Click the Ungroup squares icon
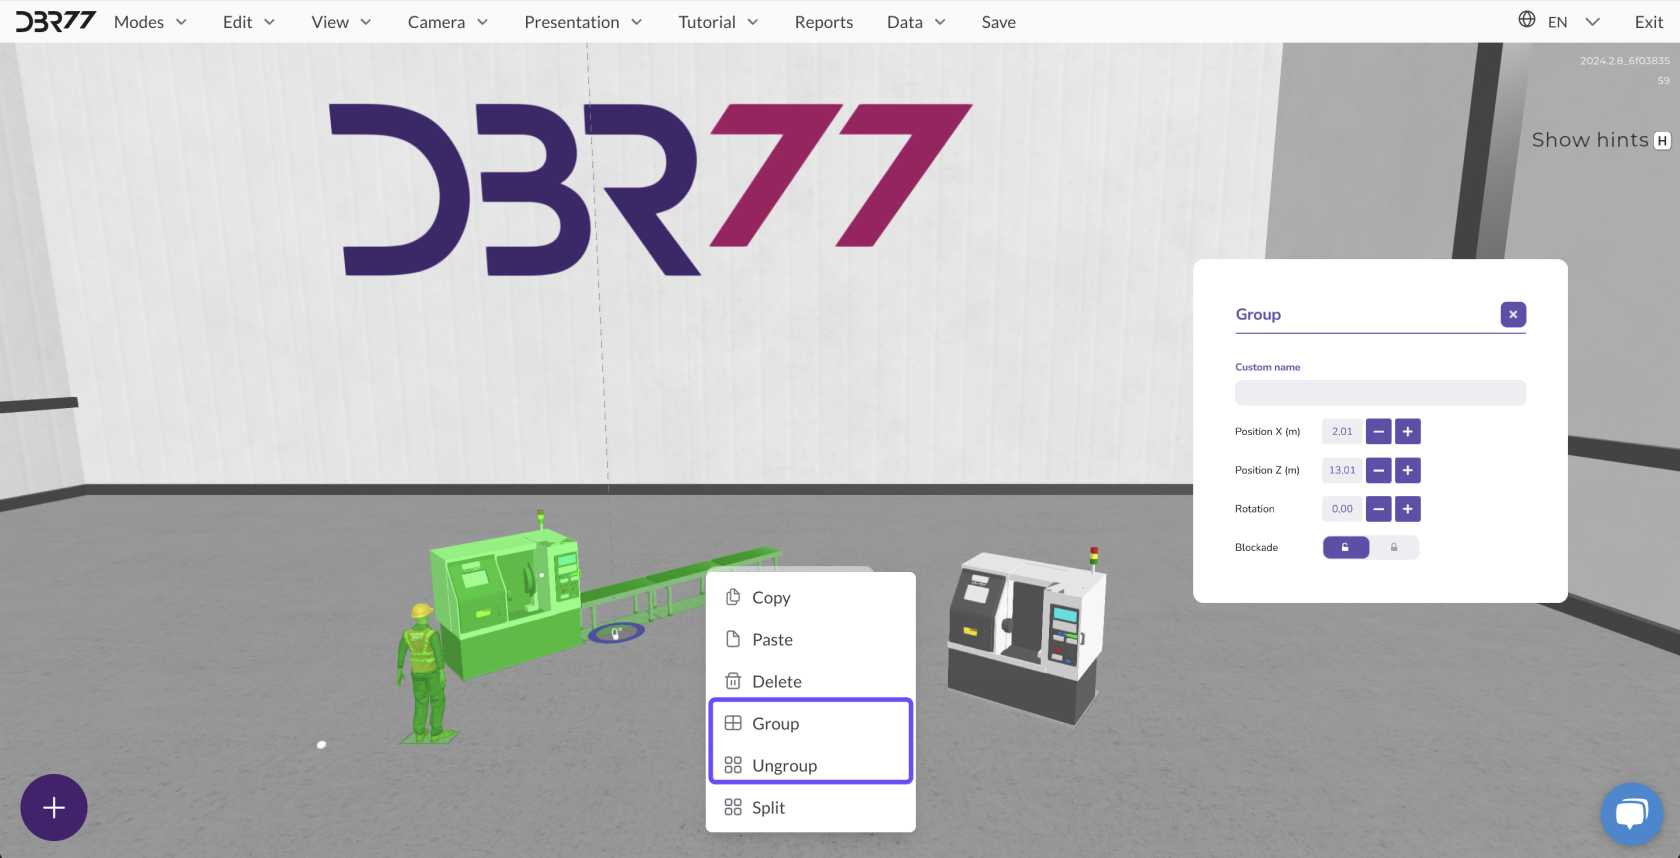Image resolution: width=1680 pixels, height=858 pixels. tap(733, 765)
